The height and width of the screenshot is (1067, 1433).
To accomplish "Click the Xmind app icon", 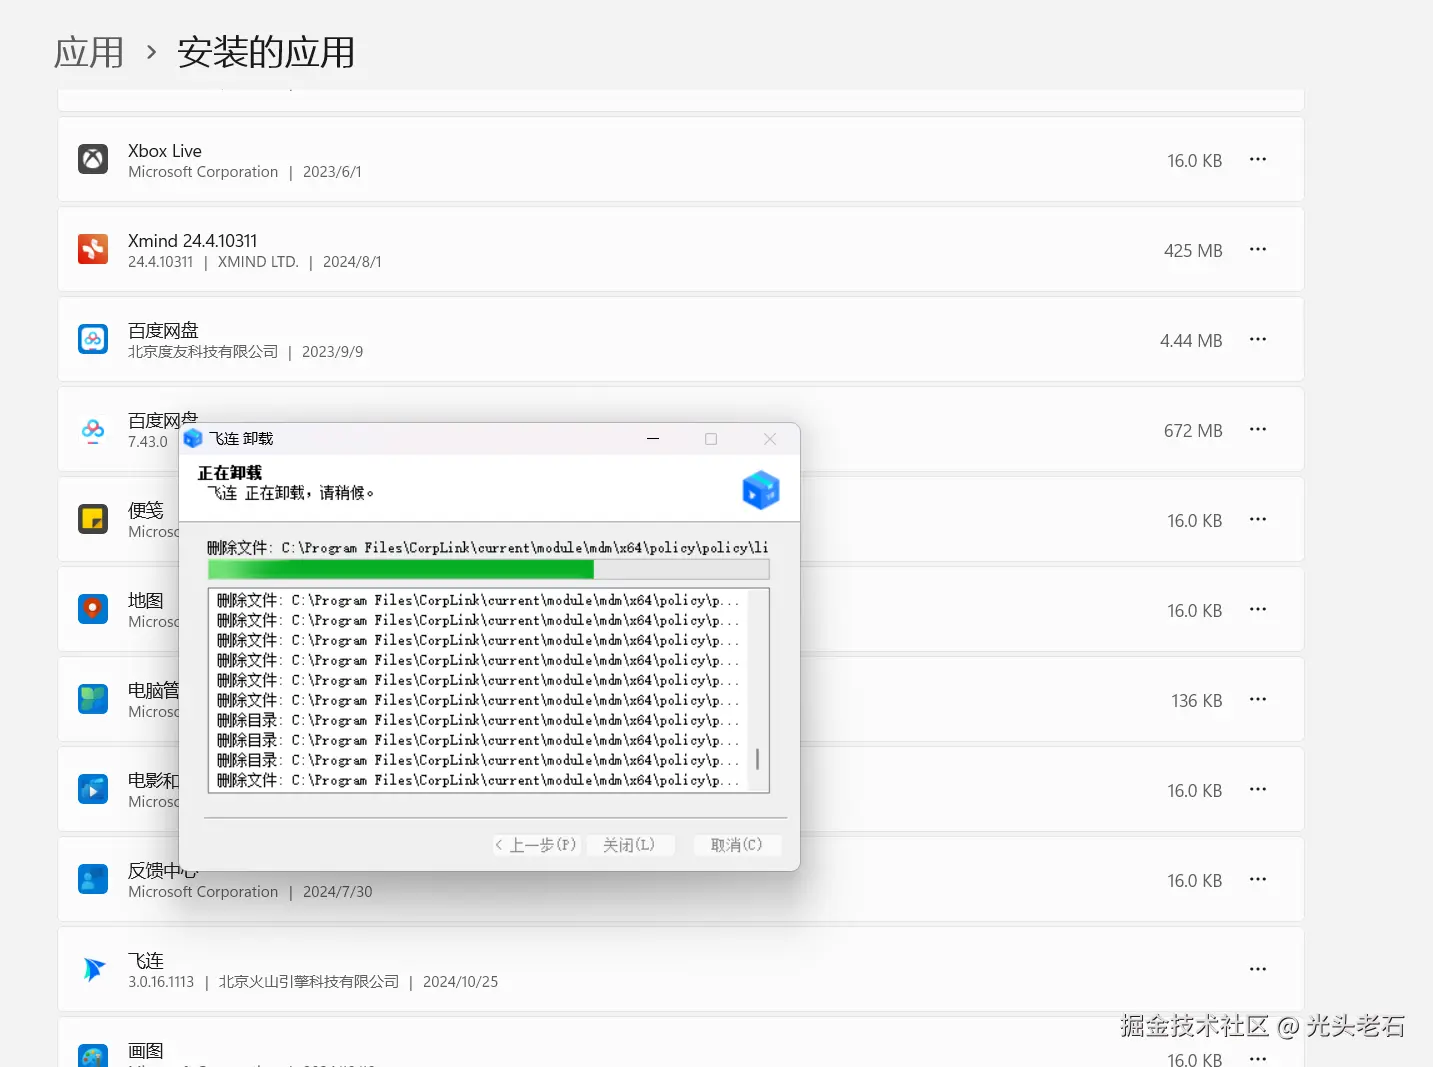I will (93, 249).
